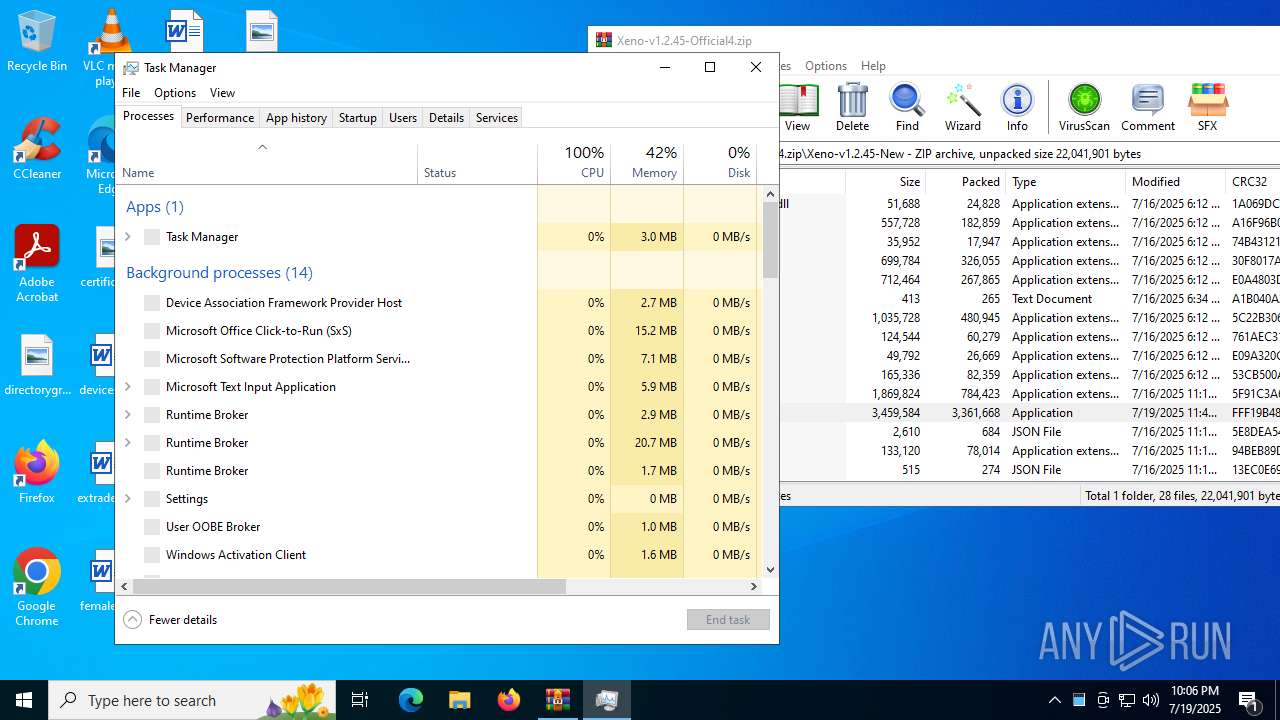Click Task Manager horizontal scrollbar thumb
1280x720 pixels.
click(349, 587)
